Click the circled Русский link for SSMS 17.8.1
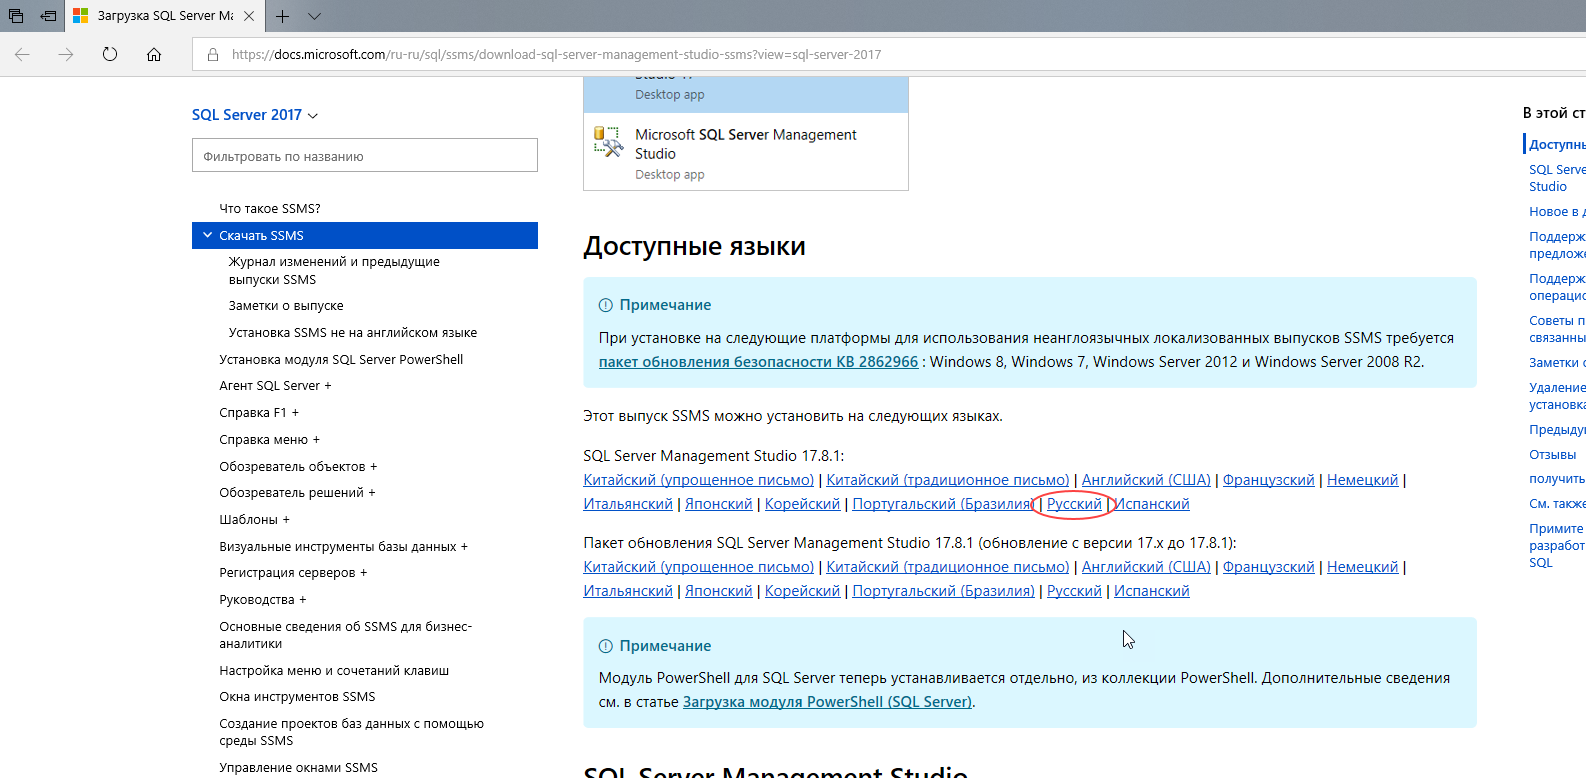This screenshot has width=1586, height=778. [1074, 504]
